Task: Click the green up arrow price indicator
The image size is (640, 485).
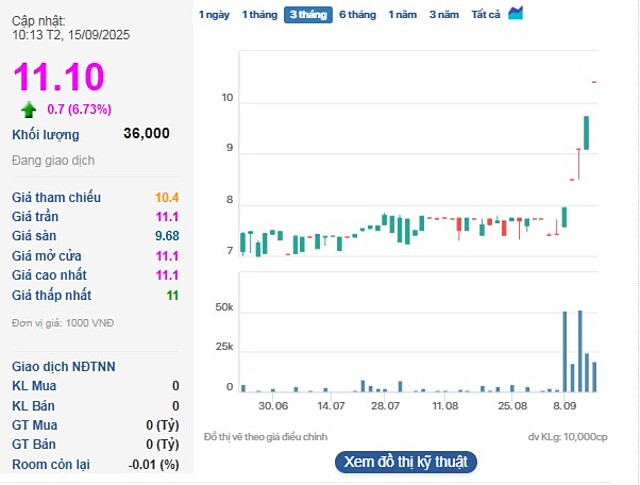Action: click(x=28, y=109)
